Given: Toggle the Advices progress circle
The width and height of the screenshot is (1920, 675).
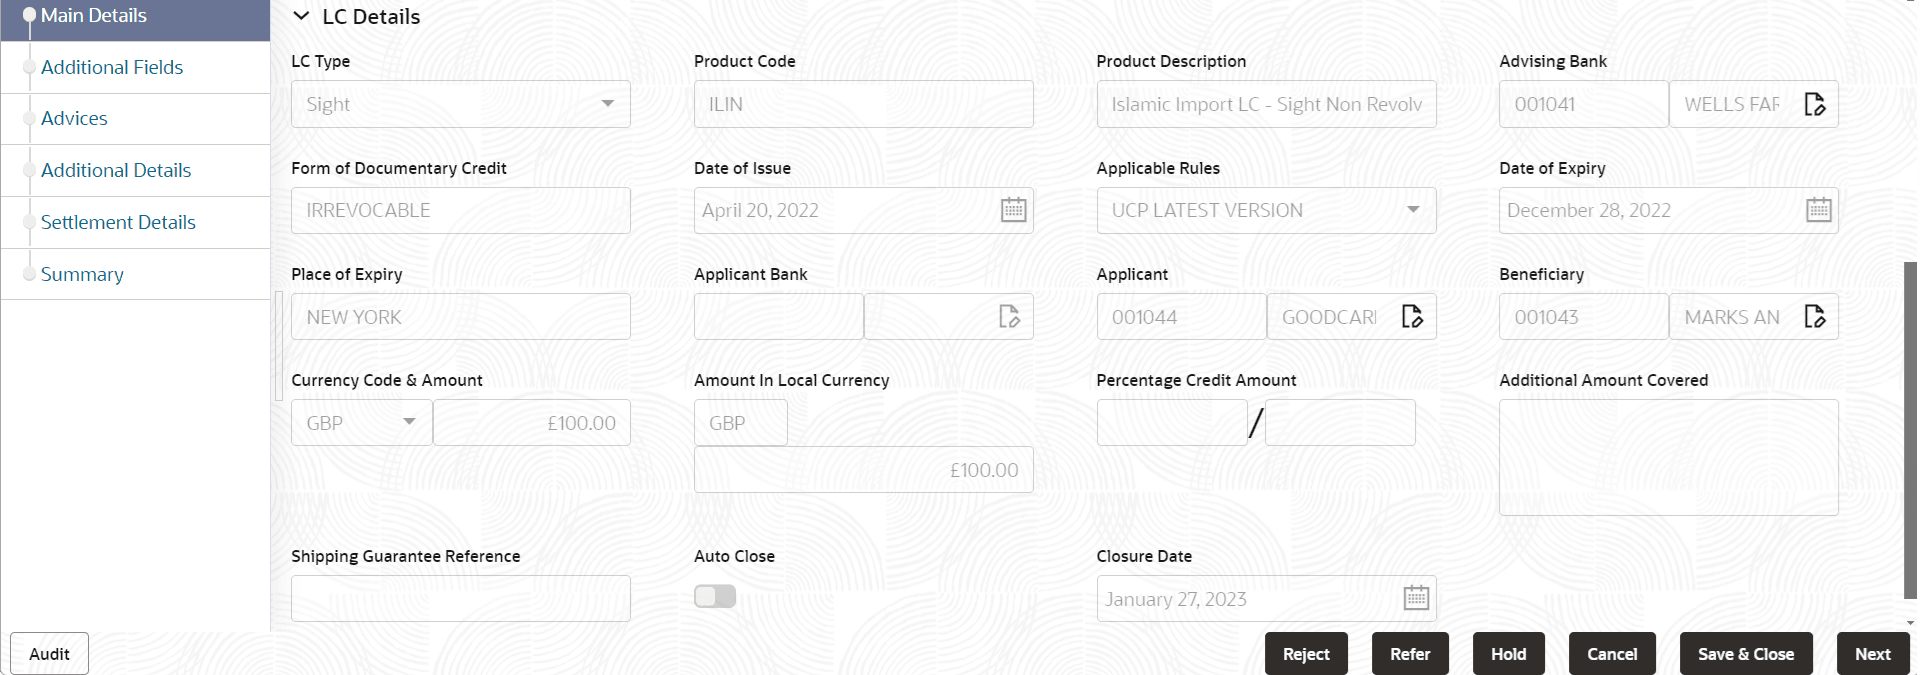Looking at the screenshot, I should tap(28, 119).
